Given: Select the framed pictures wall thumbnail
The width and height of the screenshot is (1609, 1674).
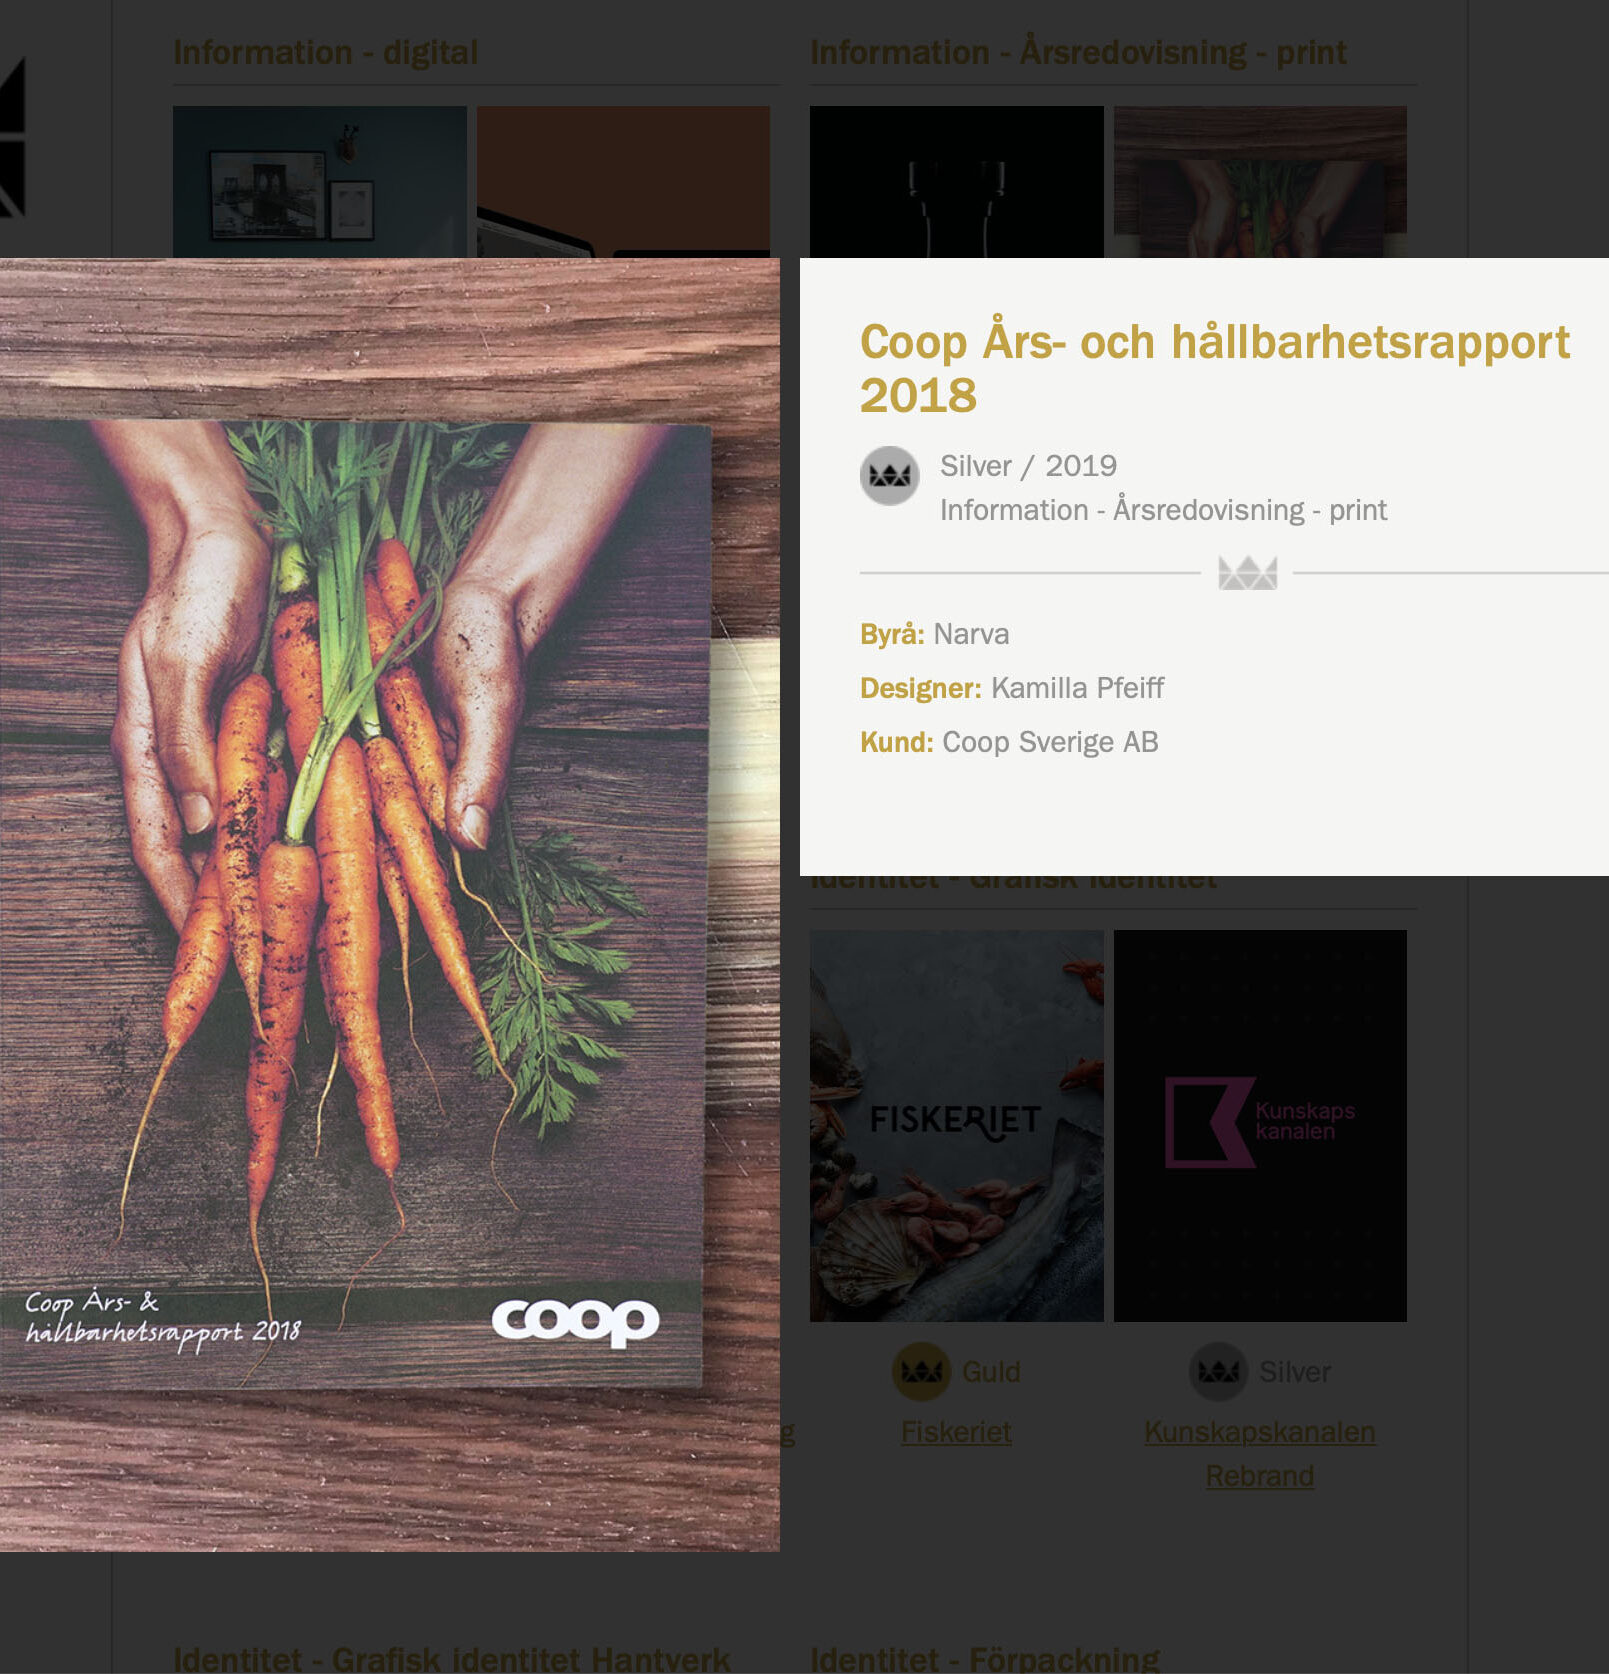Looking at the screenshot, I should point(320,182).
